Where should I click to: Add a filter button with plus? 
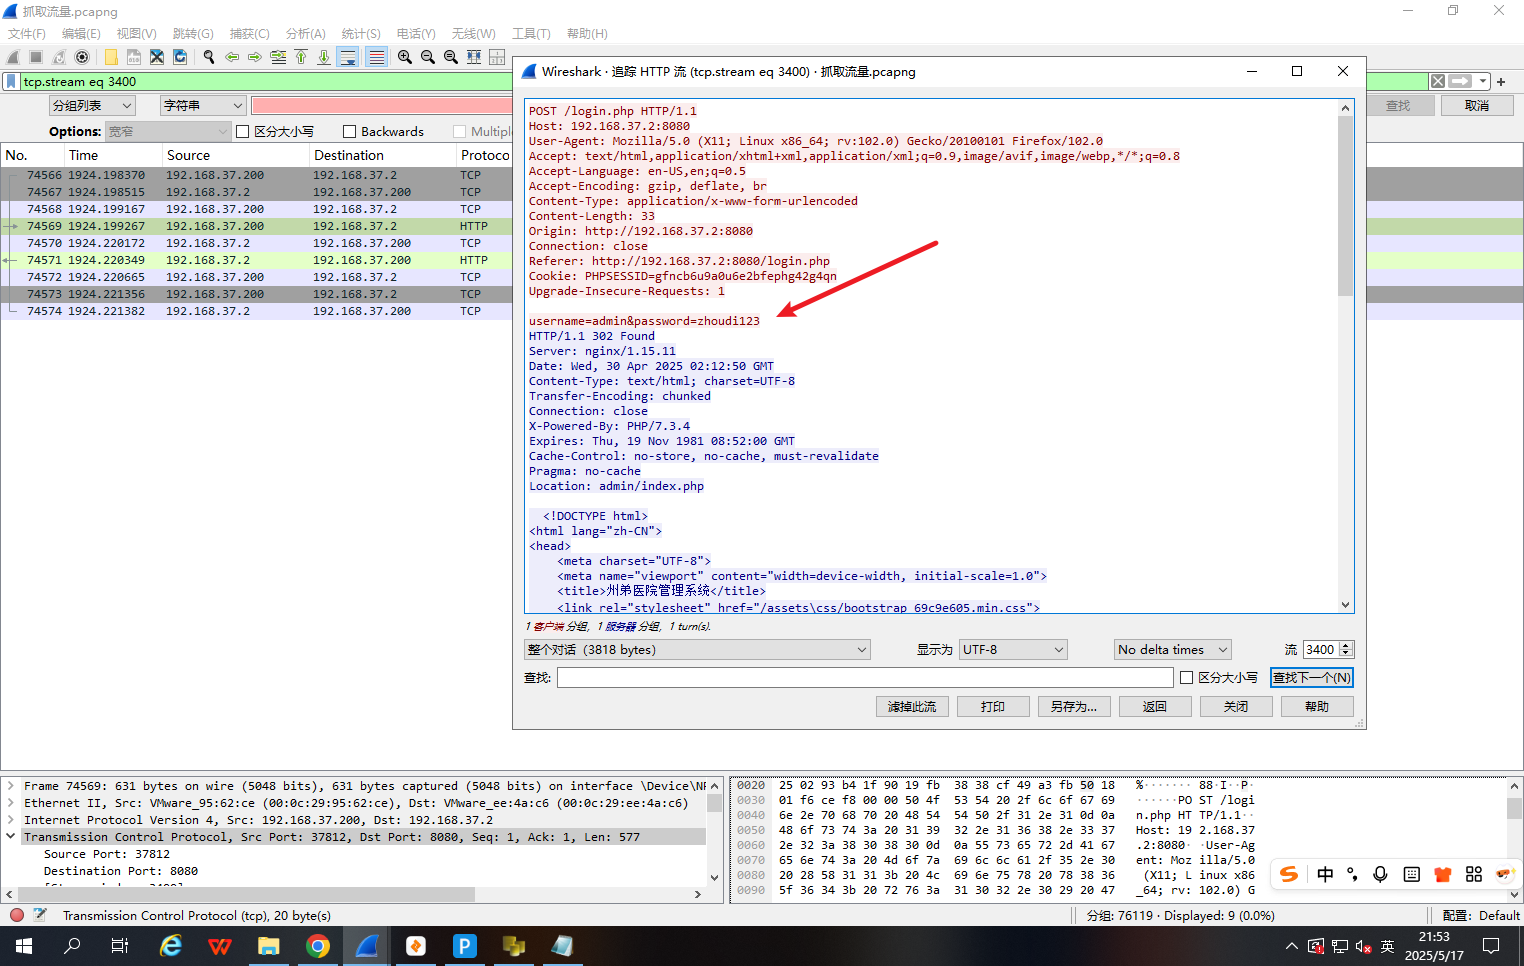(1501, 82)
